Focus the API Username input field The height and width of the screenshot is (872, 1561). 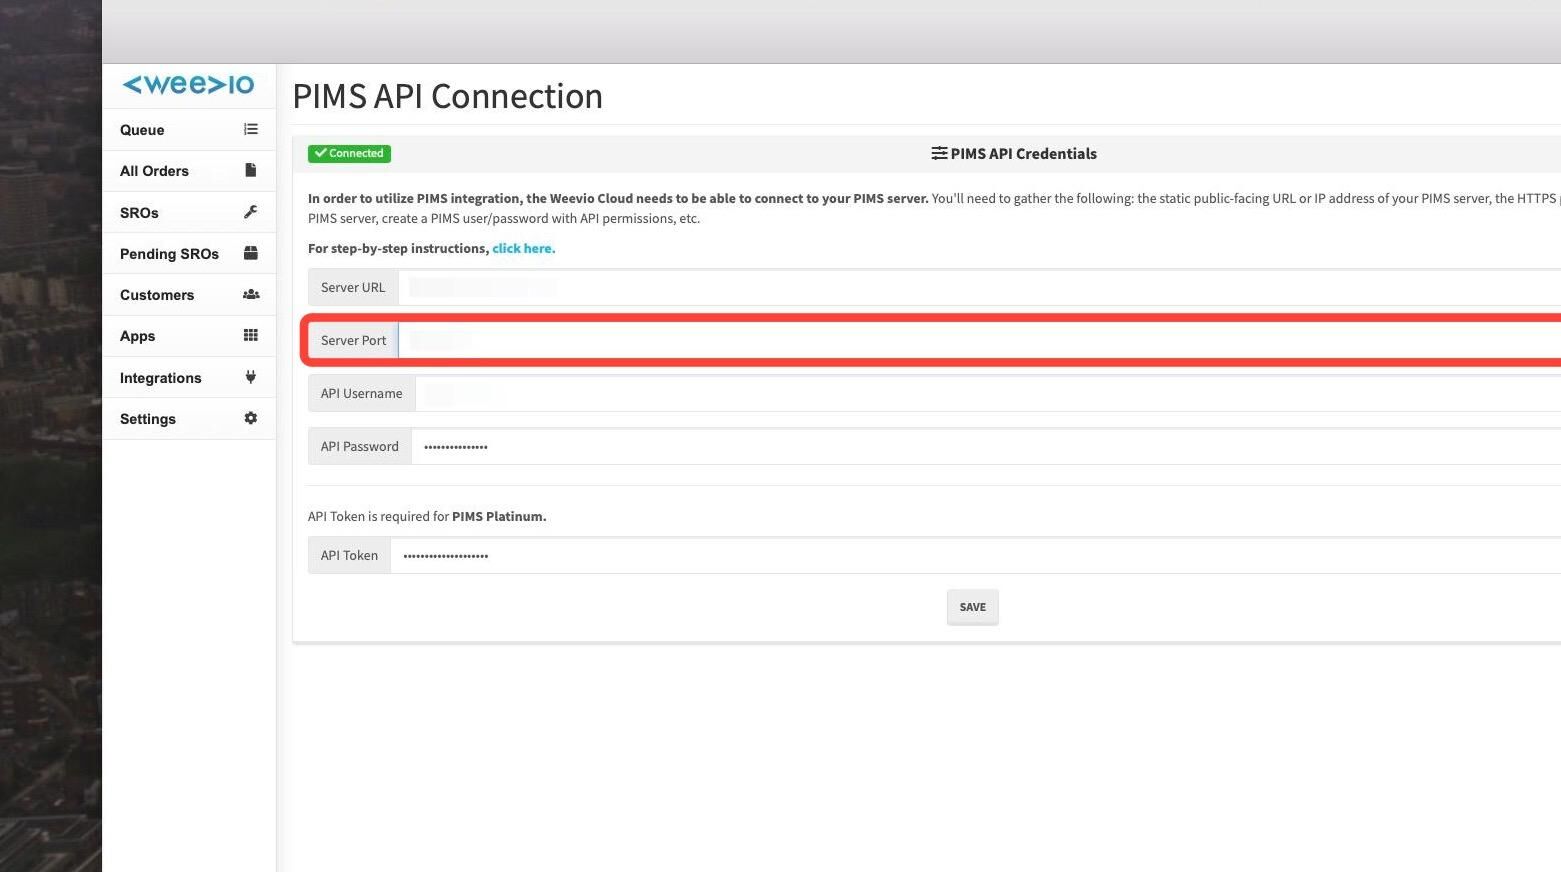click(x=988, y=393)
